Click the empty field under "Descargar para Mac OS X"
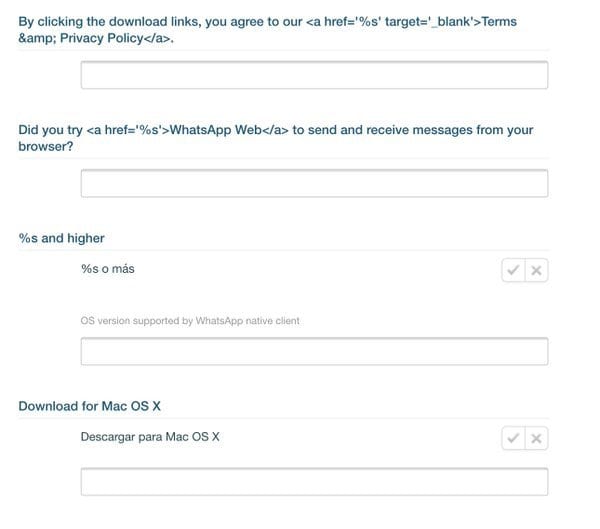Screen dimensions: 600x529 314,481
